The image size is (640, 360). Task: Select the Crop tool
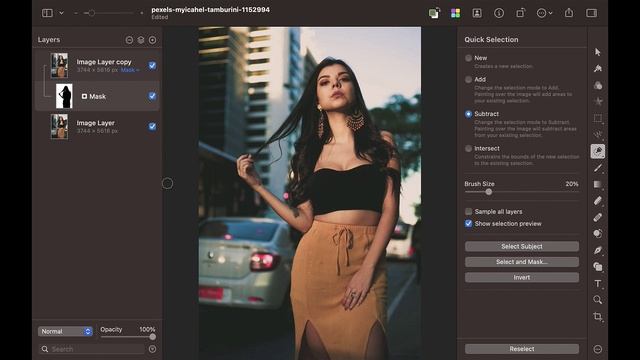(598, 316)
